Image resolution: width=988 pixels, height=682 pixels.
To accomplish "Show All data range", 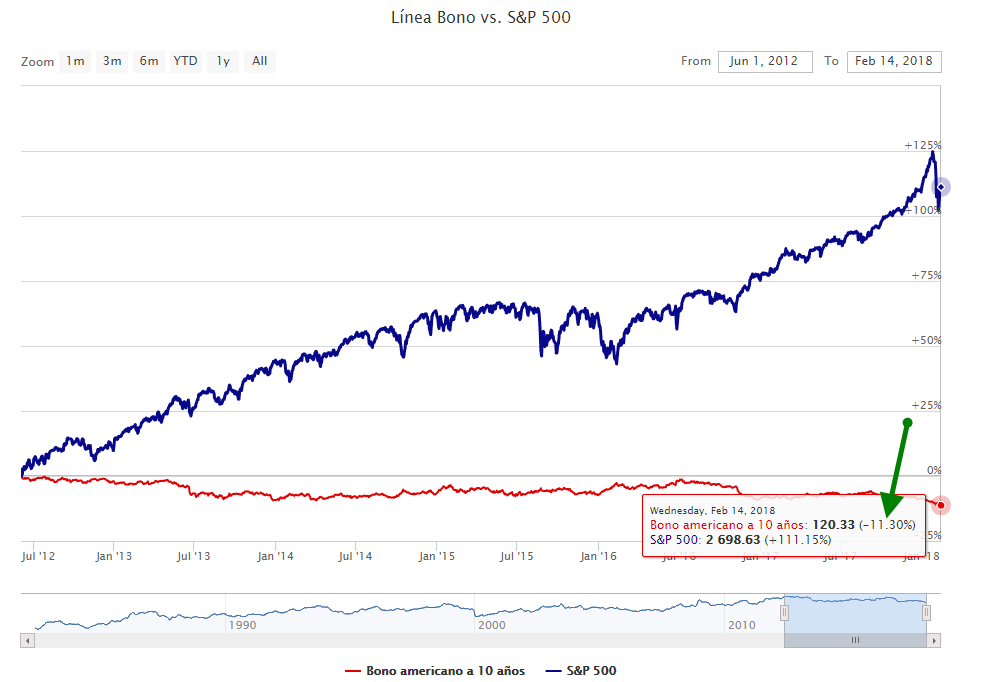I will coord(260,61).
